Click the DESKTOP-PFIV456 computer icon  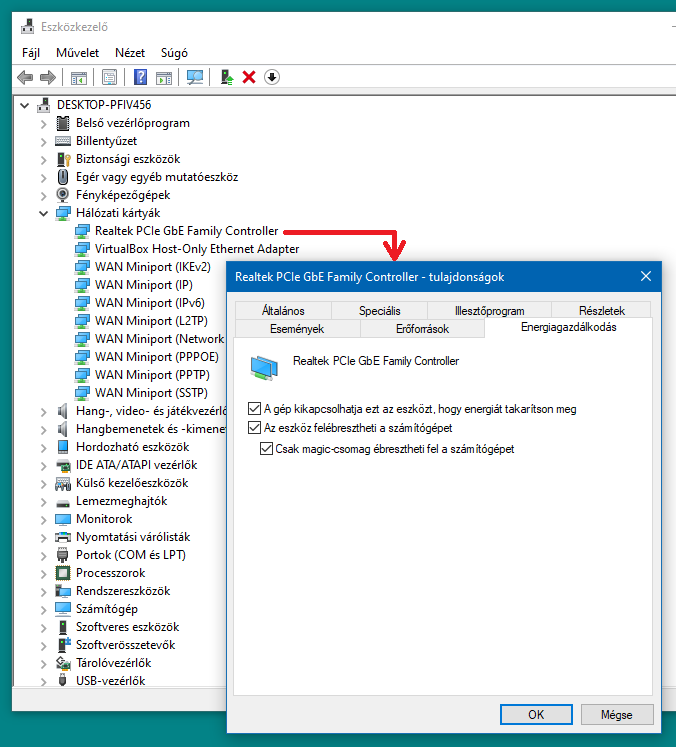click(44, 105)
